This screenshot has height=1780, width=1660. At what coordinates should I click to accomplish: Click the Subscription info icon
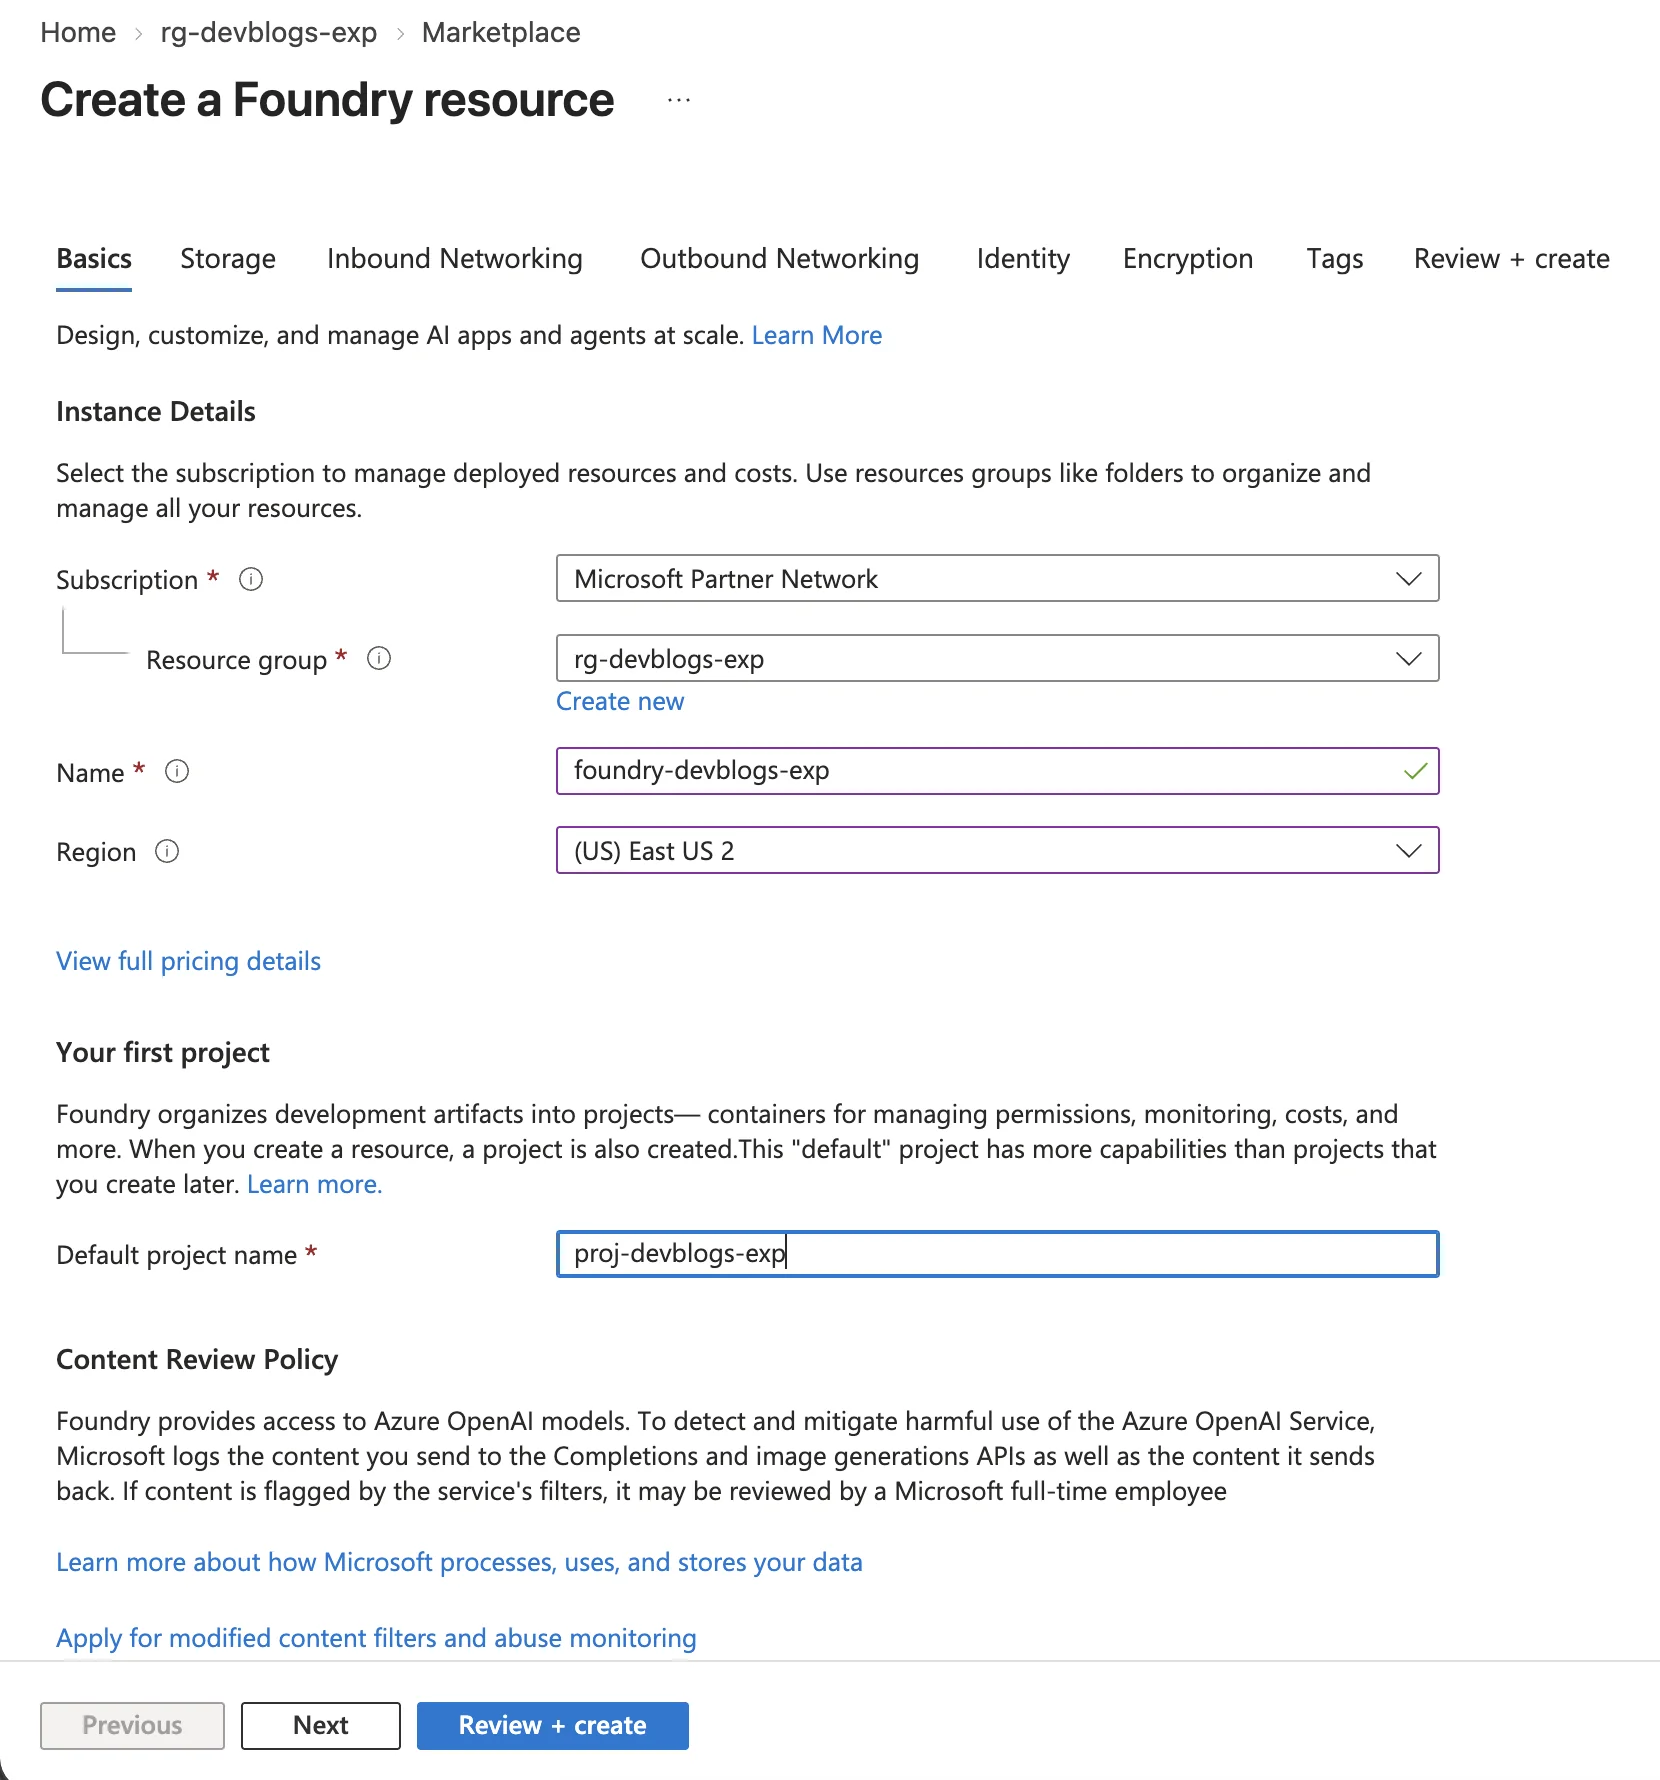coord(251,579)
